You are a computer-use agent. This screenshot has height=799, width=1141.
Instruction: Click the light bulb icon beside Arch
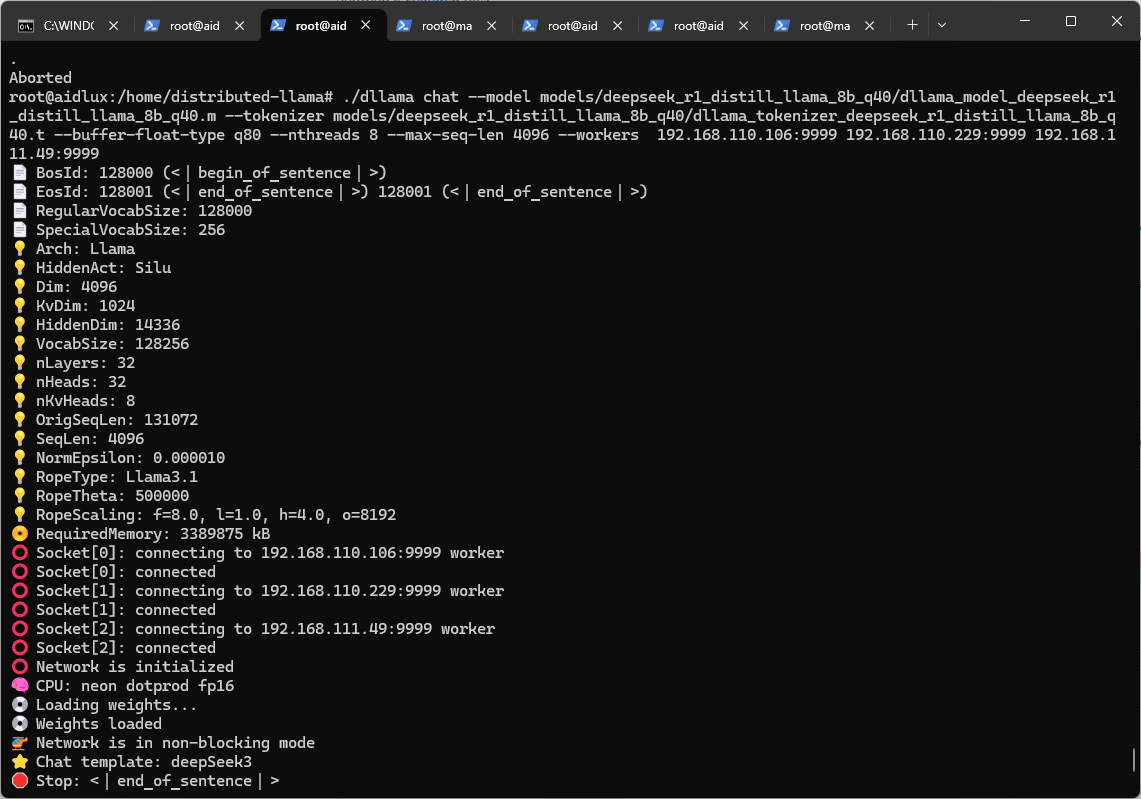(20, 248)
